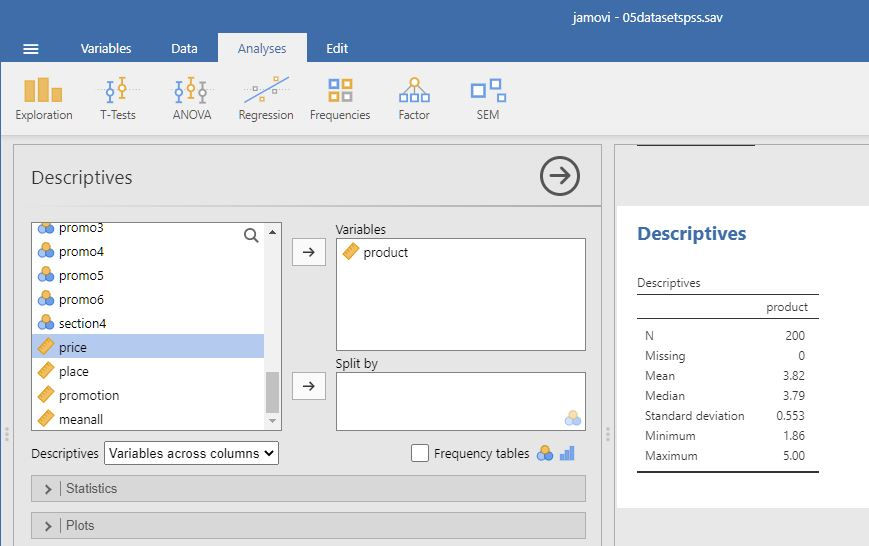
Task: Open the Variables across columns dropdown
Action: (191, 453)
